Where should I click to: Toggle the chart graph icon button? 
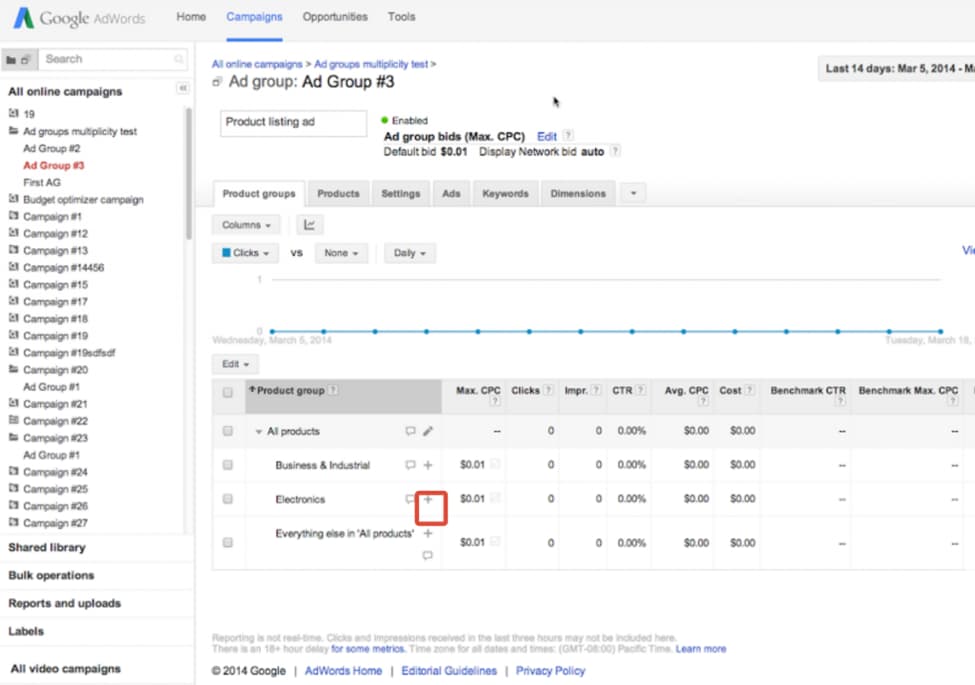tap(309, 225)
